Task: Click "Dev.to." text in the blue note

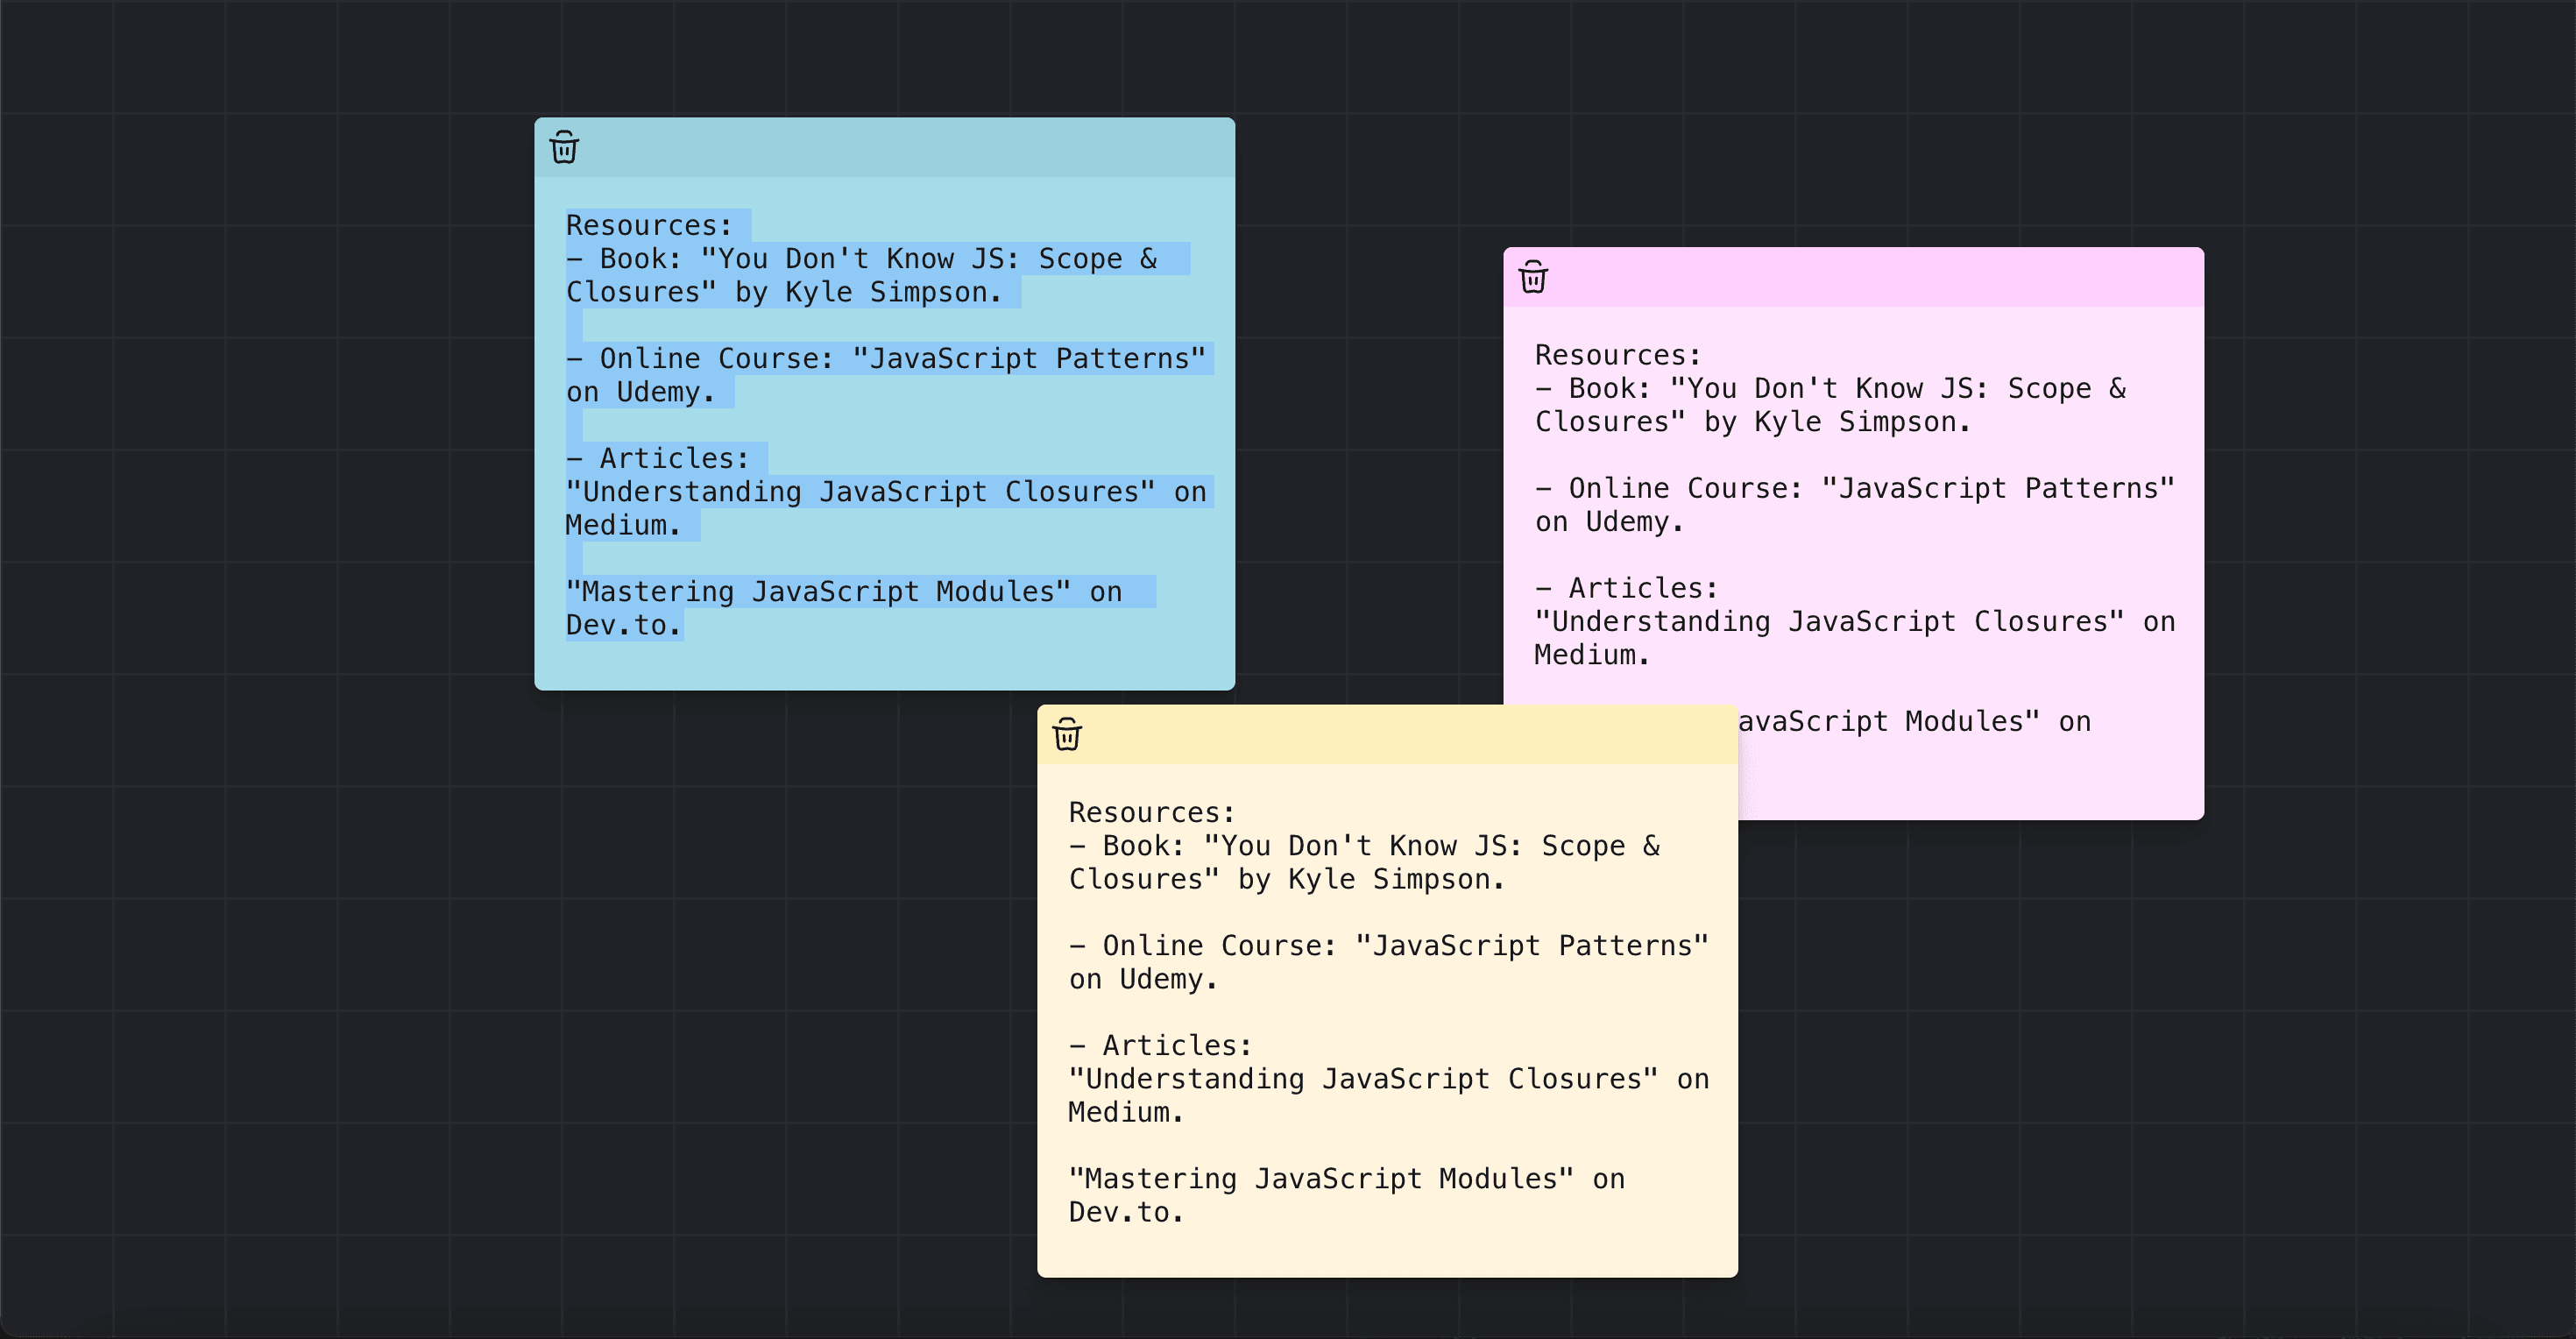Action: click(622, 625)
